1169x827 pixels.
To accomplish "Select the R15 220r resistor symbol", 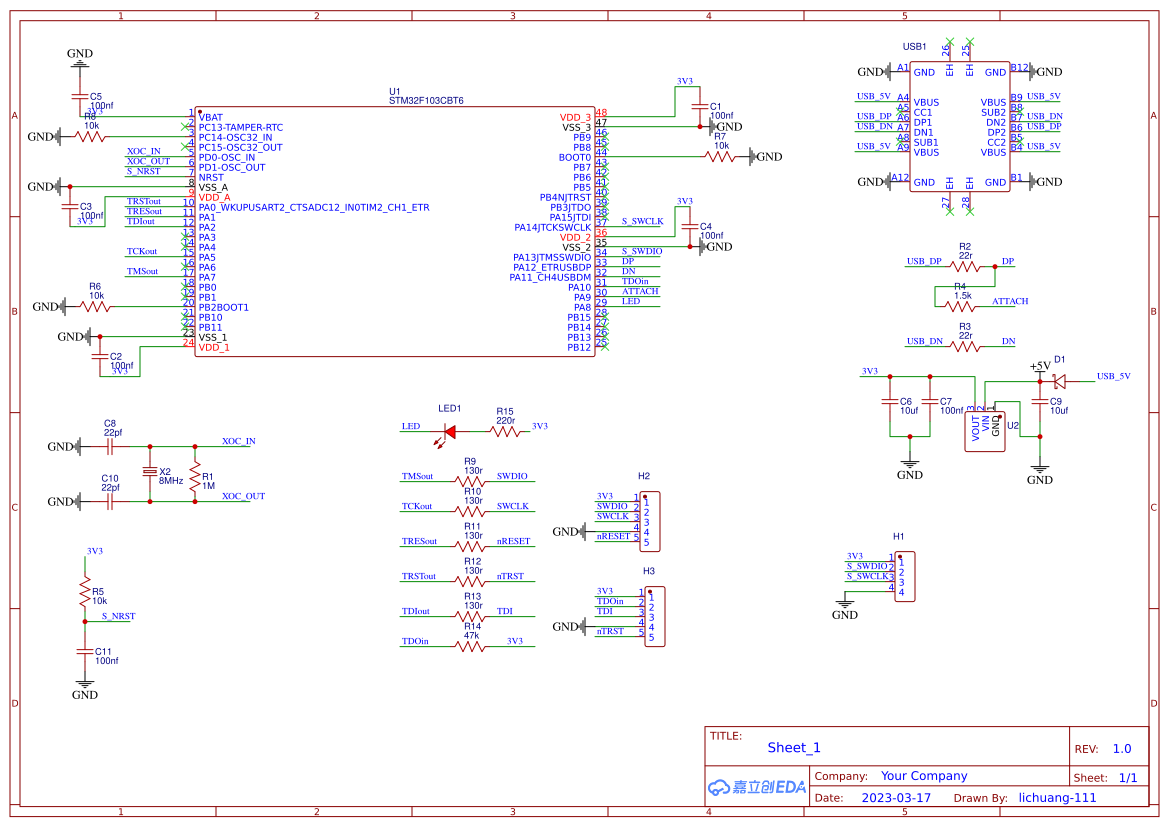I will (x=505, y=432).
